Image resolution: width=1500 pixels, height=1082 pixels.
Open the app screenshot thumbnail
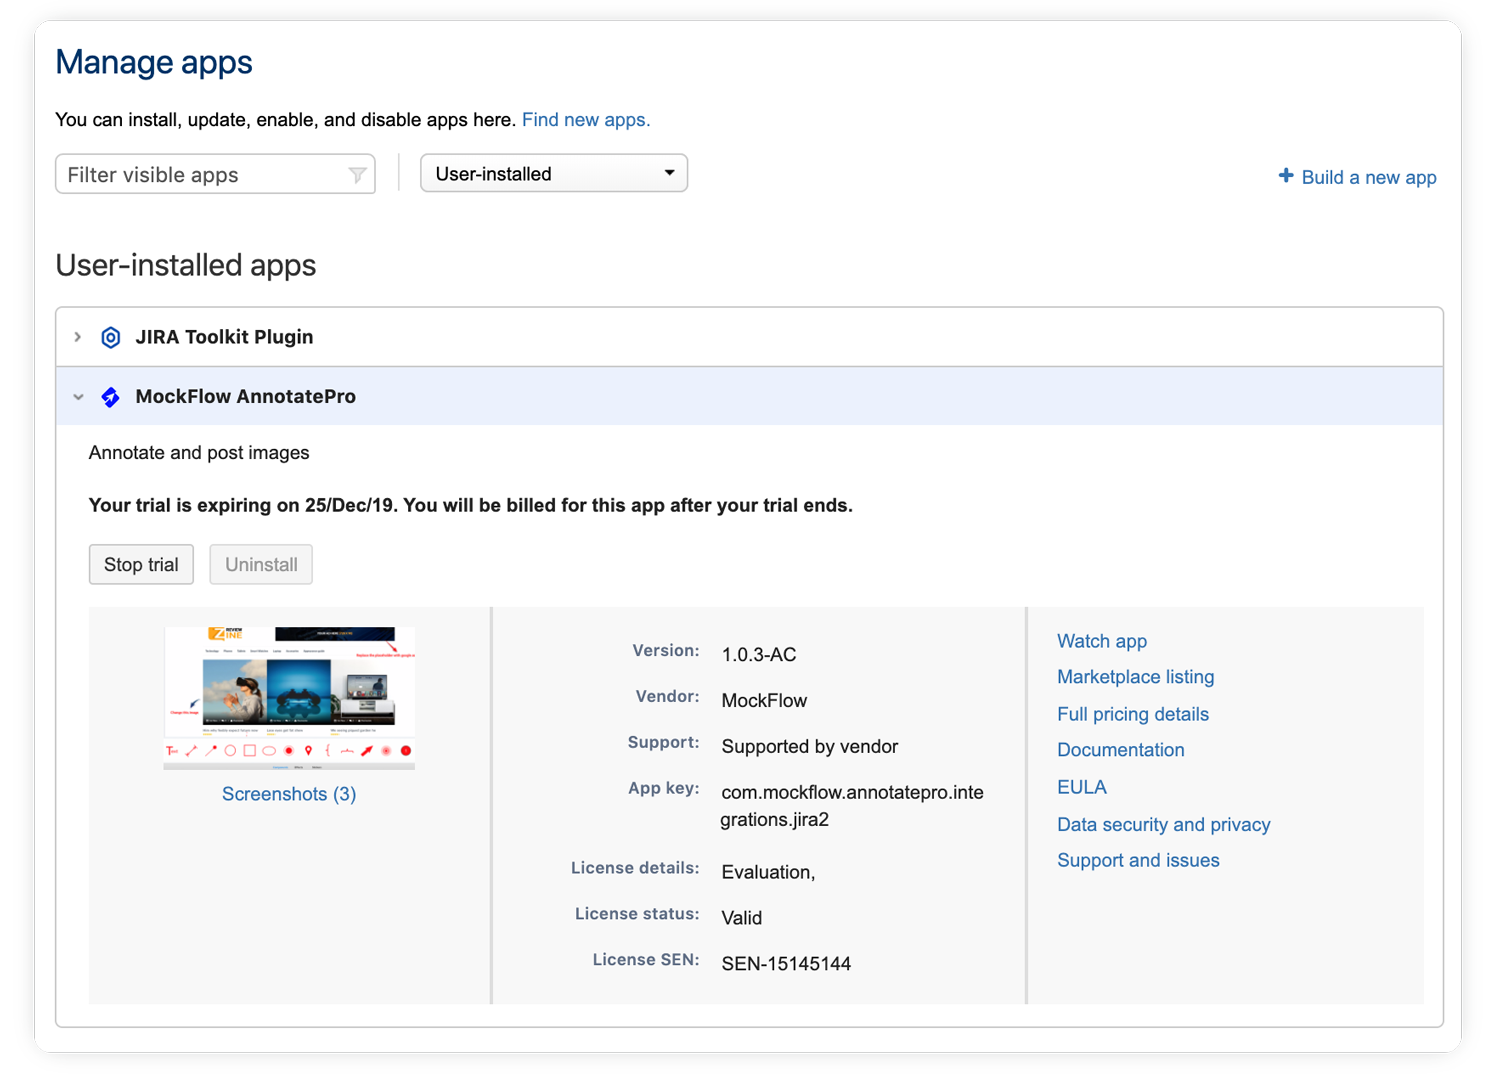(x=289, y=698)
